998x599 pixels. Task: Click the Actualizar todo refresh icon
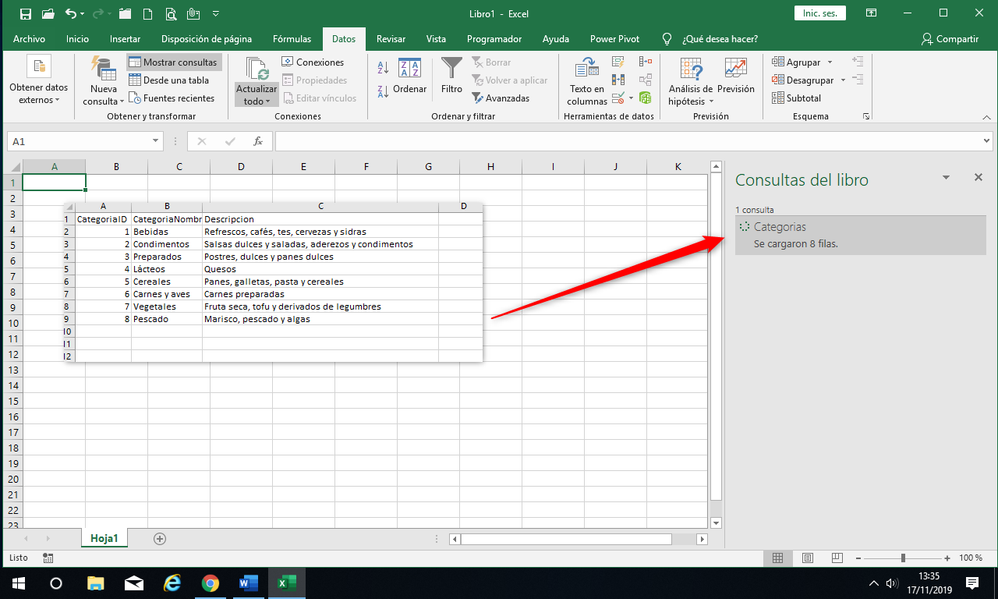pos(257,69)
